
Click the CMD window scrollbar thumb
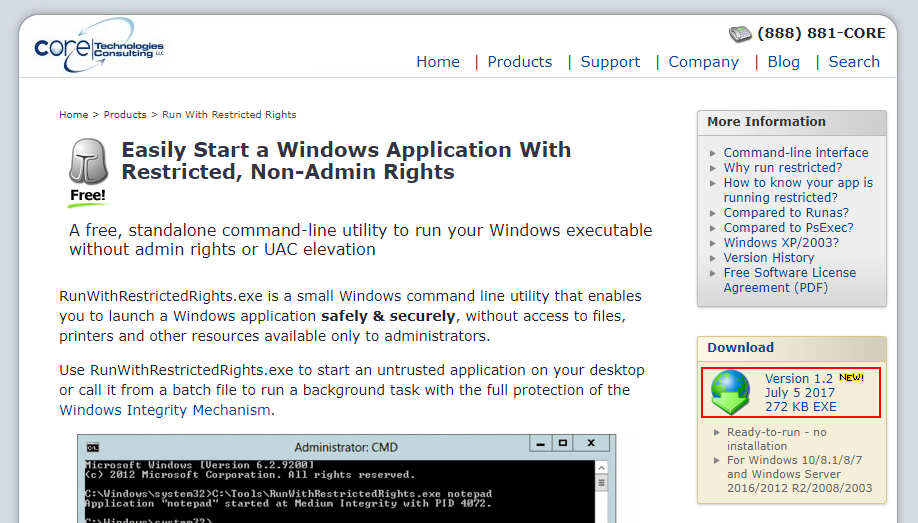pos(601,483)
